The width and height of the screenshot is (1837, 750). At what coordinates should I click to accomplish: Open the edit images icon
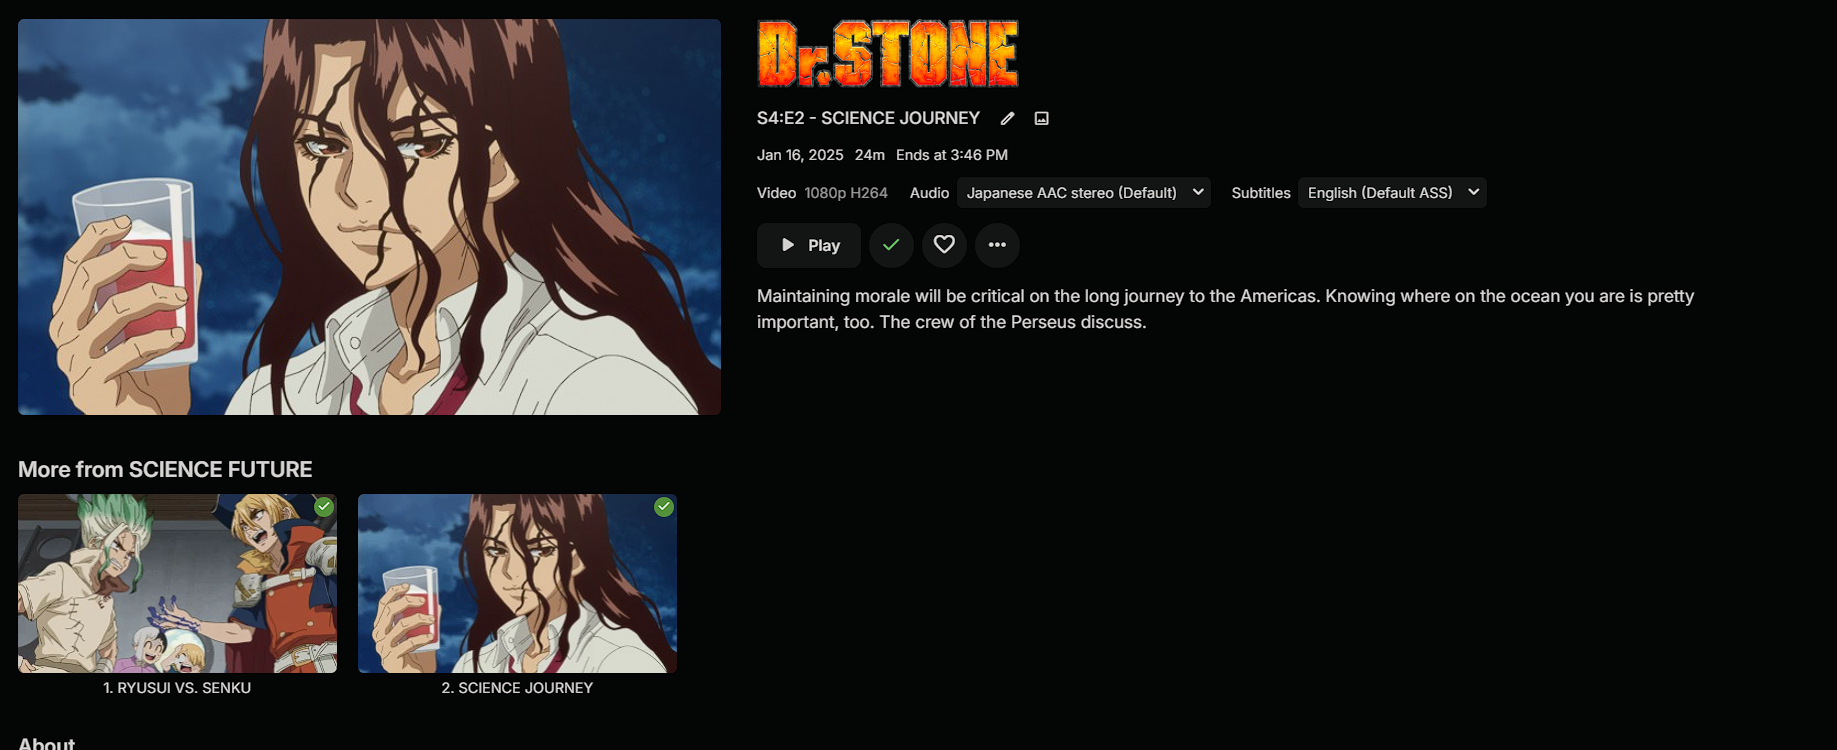[x=1041, y=118]
